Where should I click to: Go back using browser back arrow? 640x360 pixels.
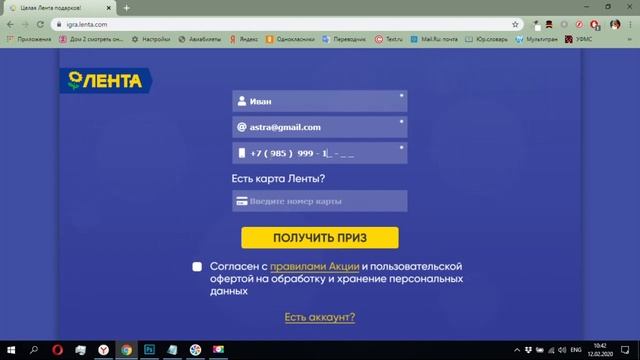click(10, 24)
